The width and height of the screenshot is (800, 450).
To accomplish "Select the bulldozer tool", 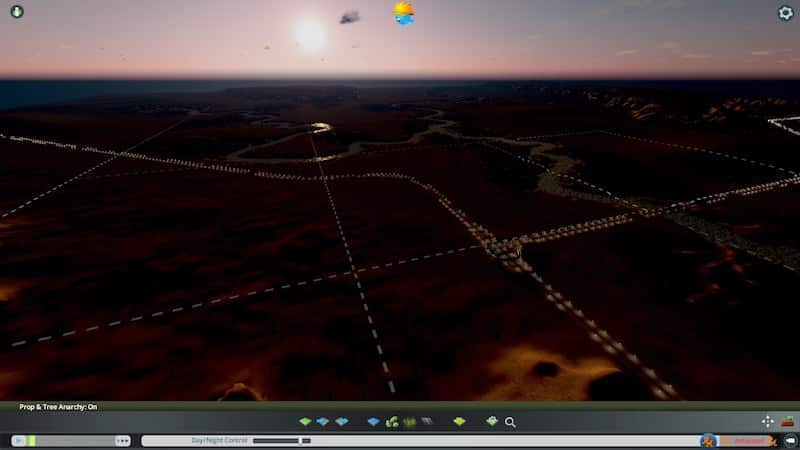I will [788, 421].
